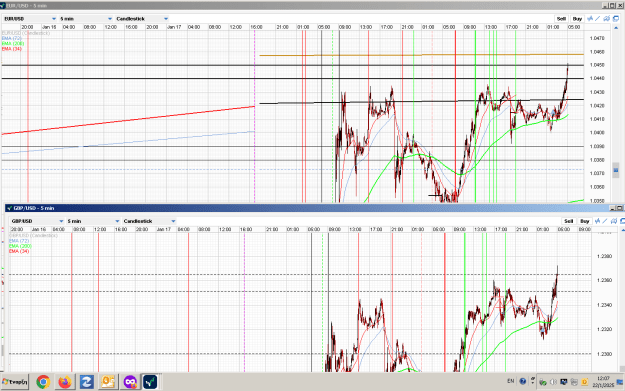Select the line drawing tool in EUR/USD chart
The image size is (625, 391).
tap(597, 19)
